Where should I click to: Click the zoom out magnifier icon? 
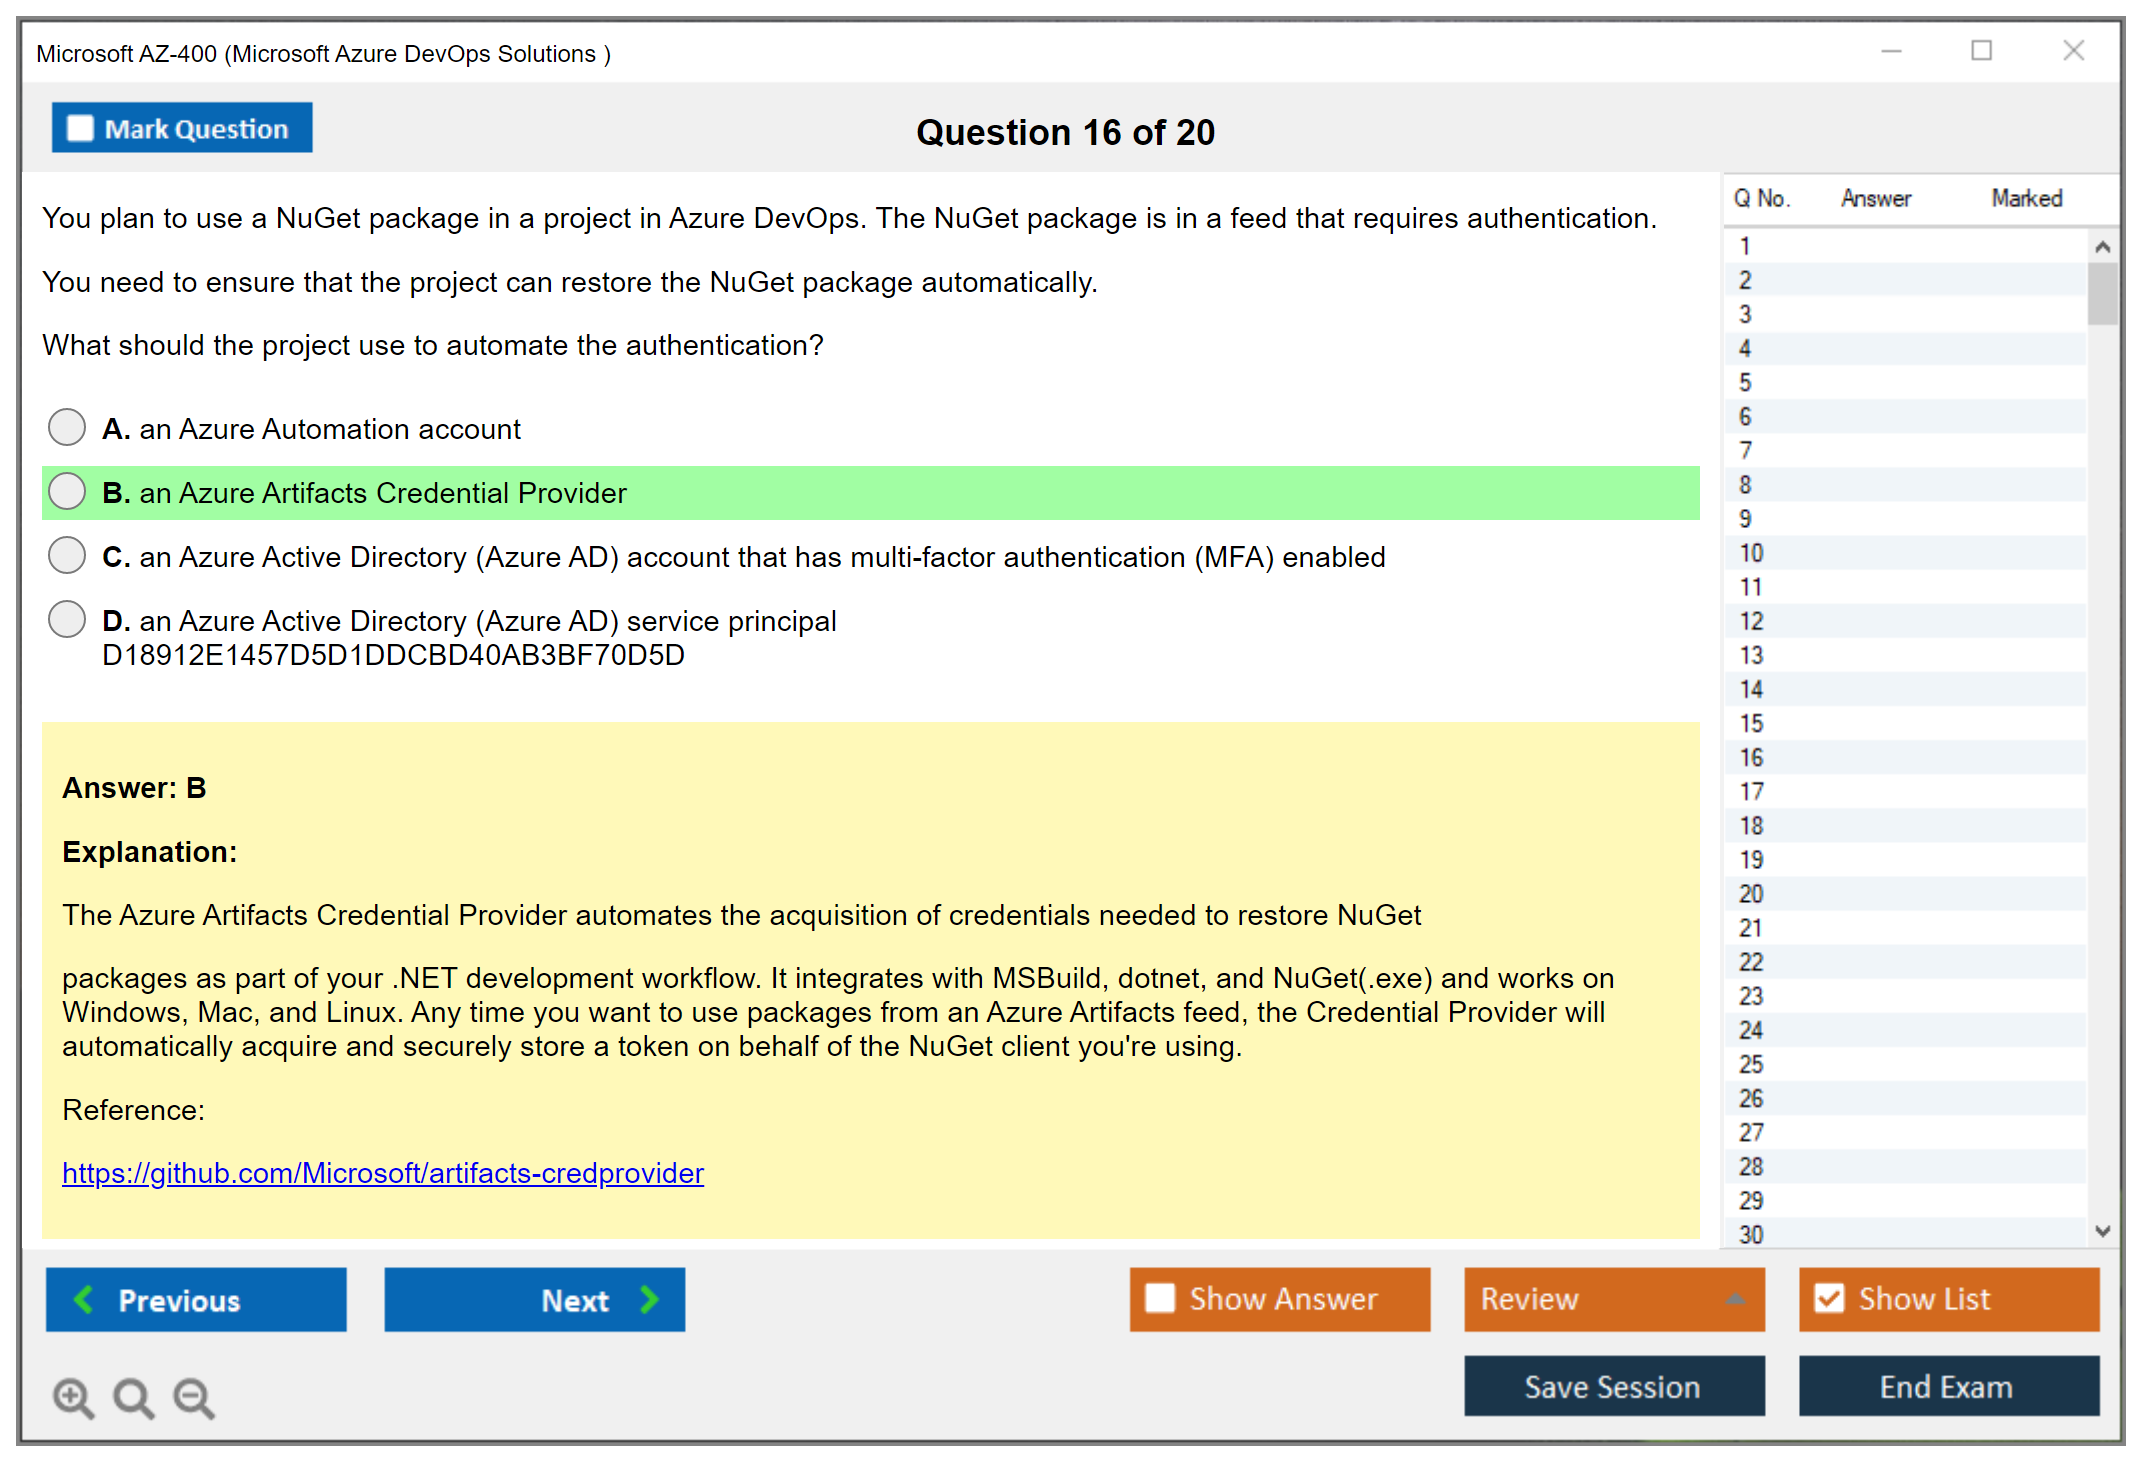(x=193, y=1397)
